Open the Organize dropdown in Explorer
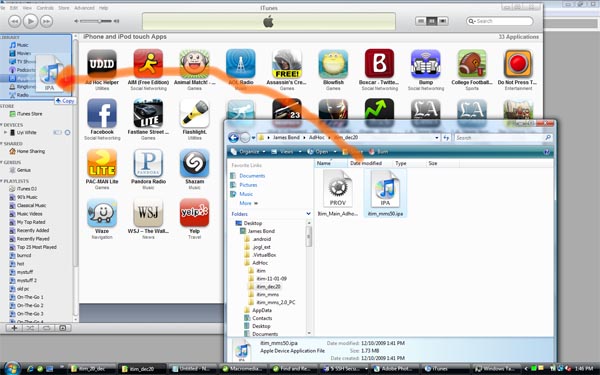The width and height of the screenshot is (600, 375). tap(248, 152)
